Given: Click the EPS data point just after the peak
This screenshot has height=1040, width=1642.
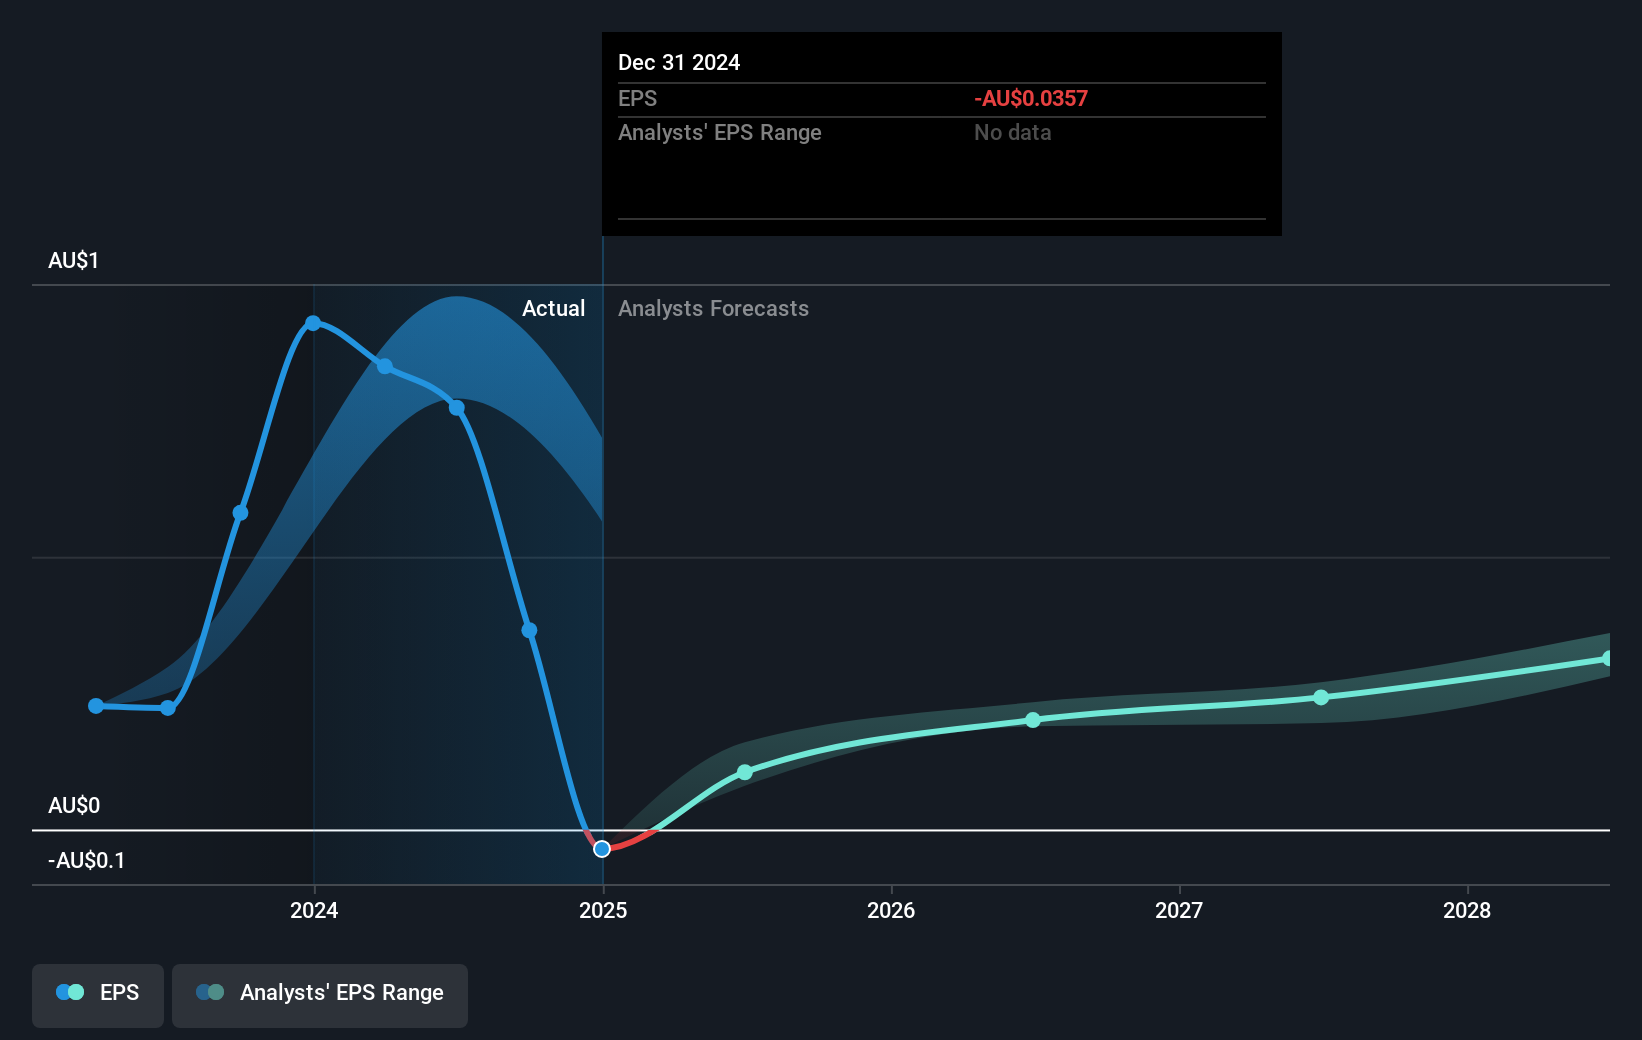Looking at the screenshot, I should [x=385, y=366].
